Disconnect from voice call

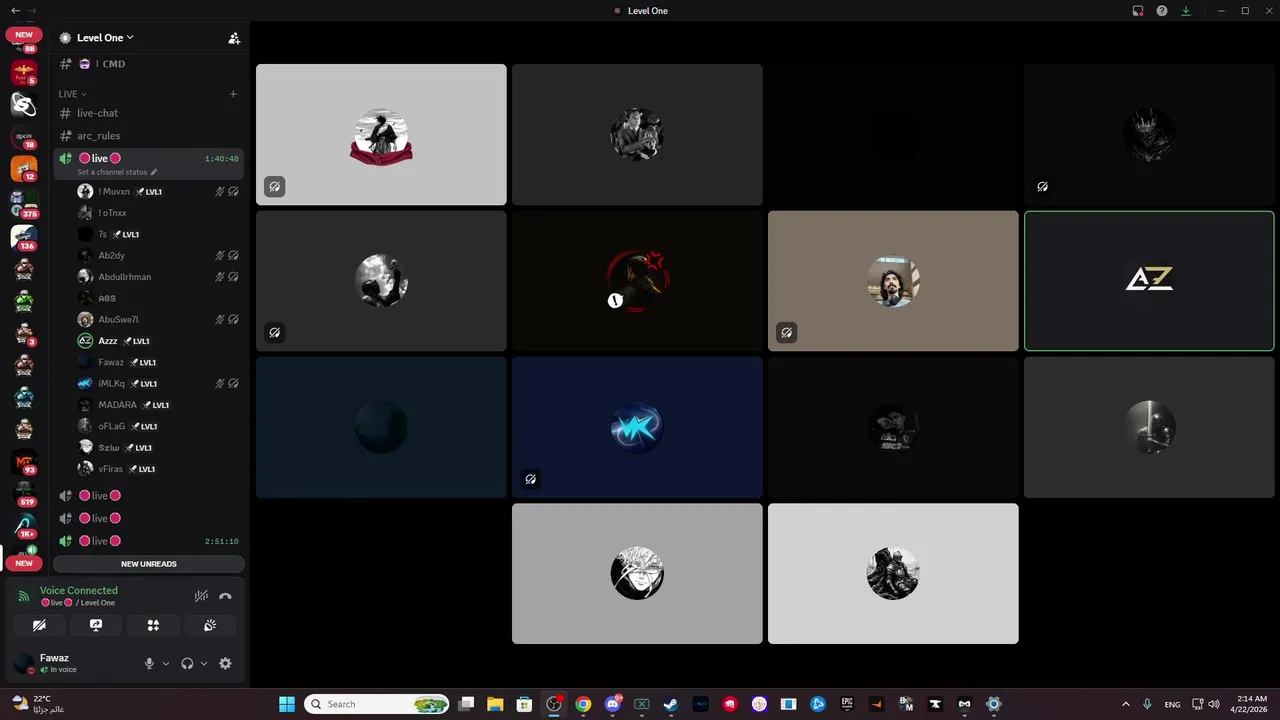(x=225, y=596)
